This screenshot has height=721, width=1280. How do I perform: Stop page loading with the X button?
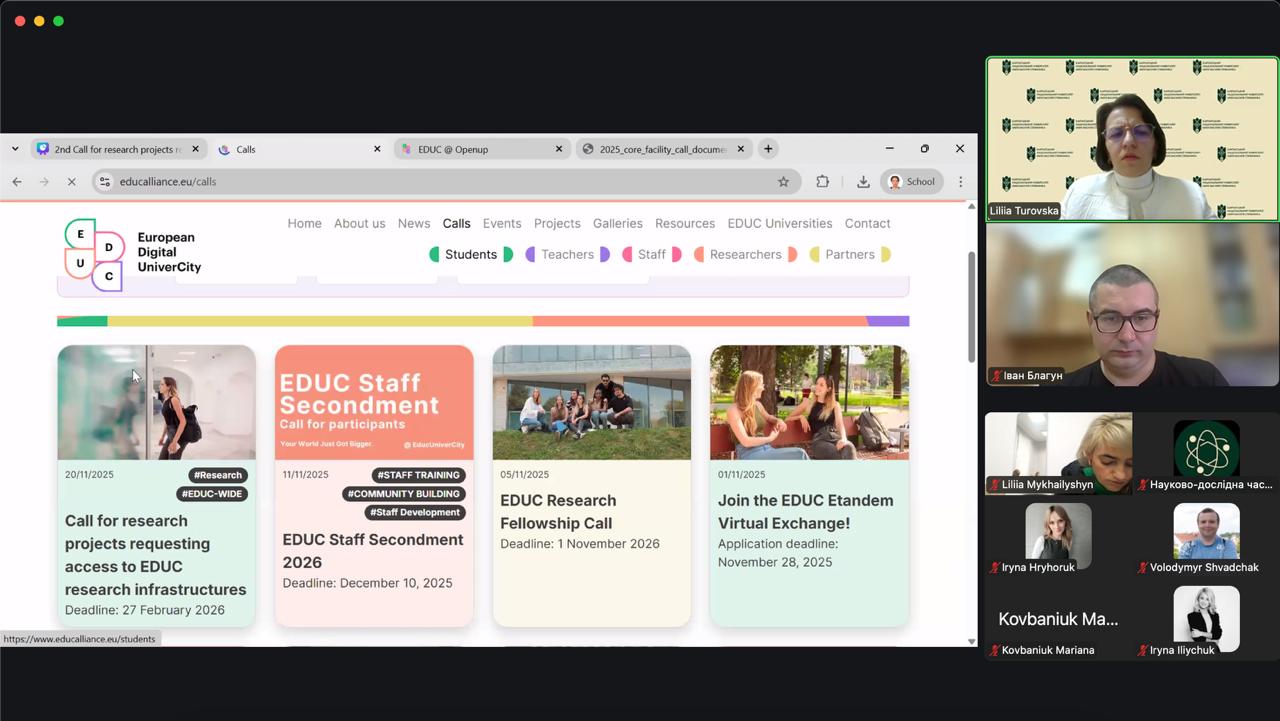pyautogui.click(x=71, y=181)
